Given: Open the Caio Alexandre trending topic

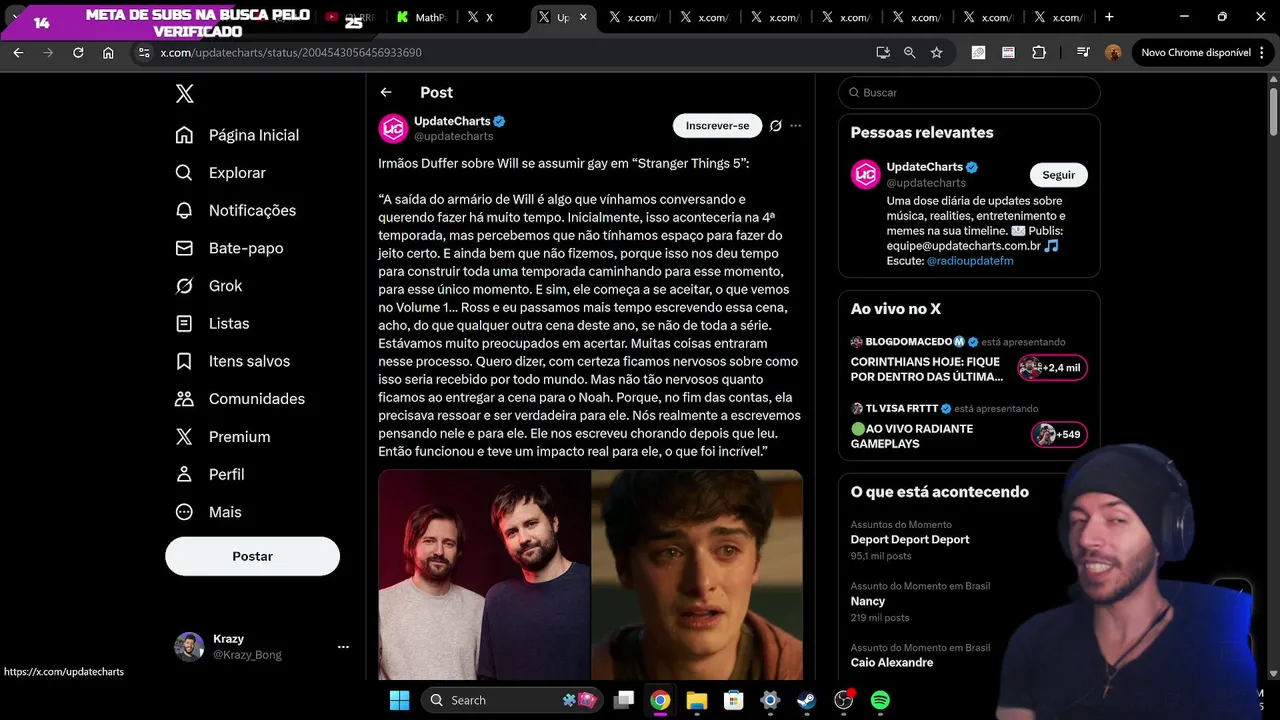Looking at the screenshot, I should 892,663.
